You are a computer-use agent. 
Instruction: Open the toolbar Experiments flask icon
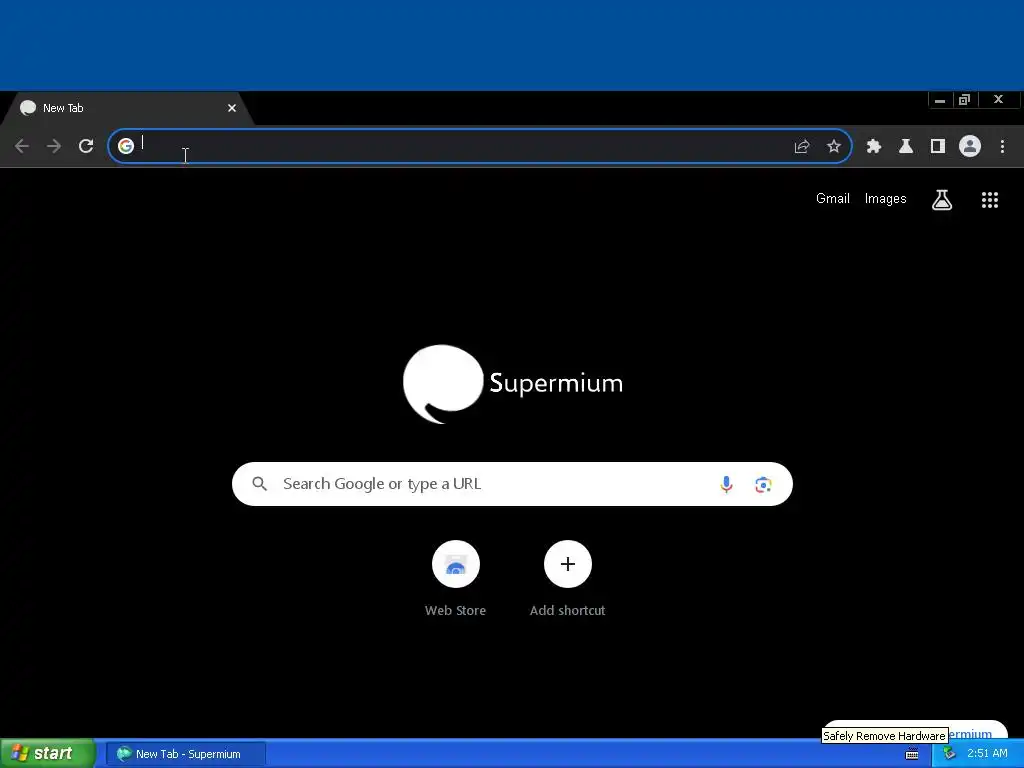(x=906, y=146)
